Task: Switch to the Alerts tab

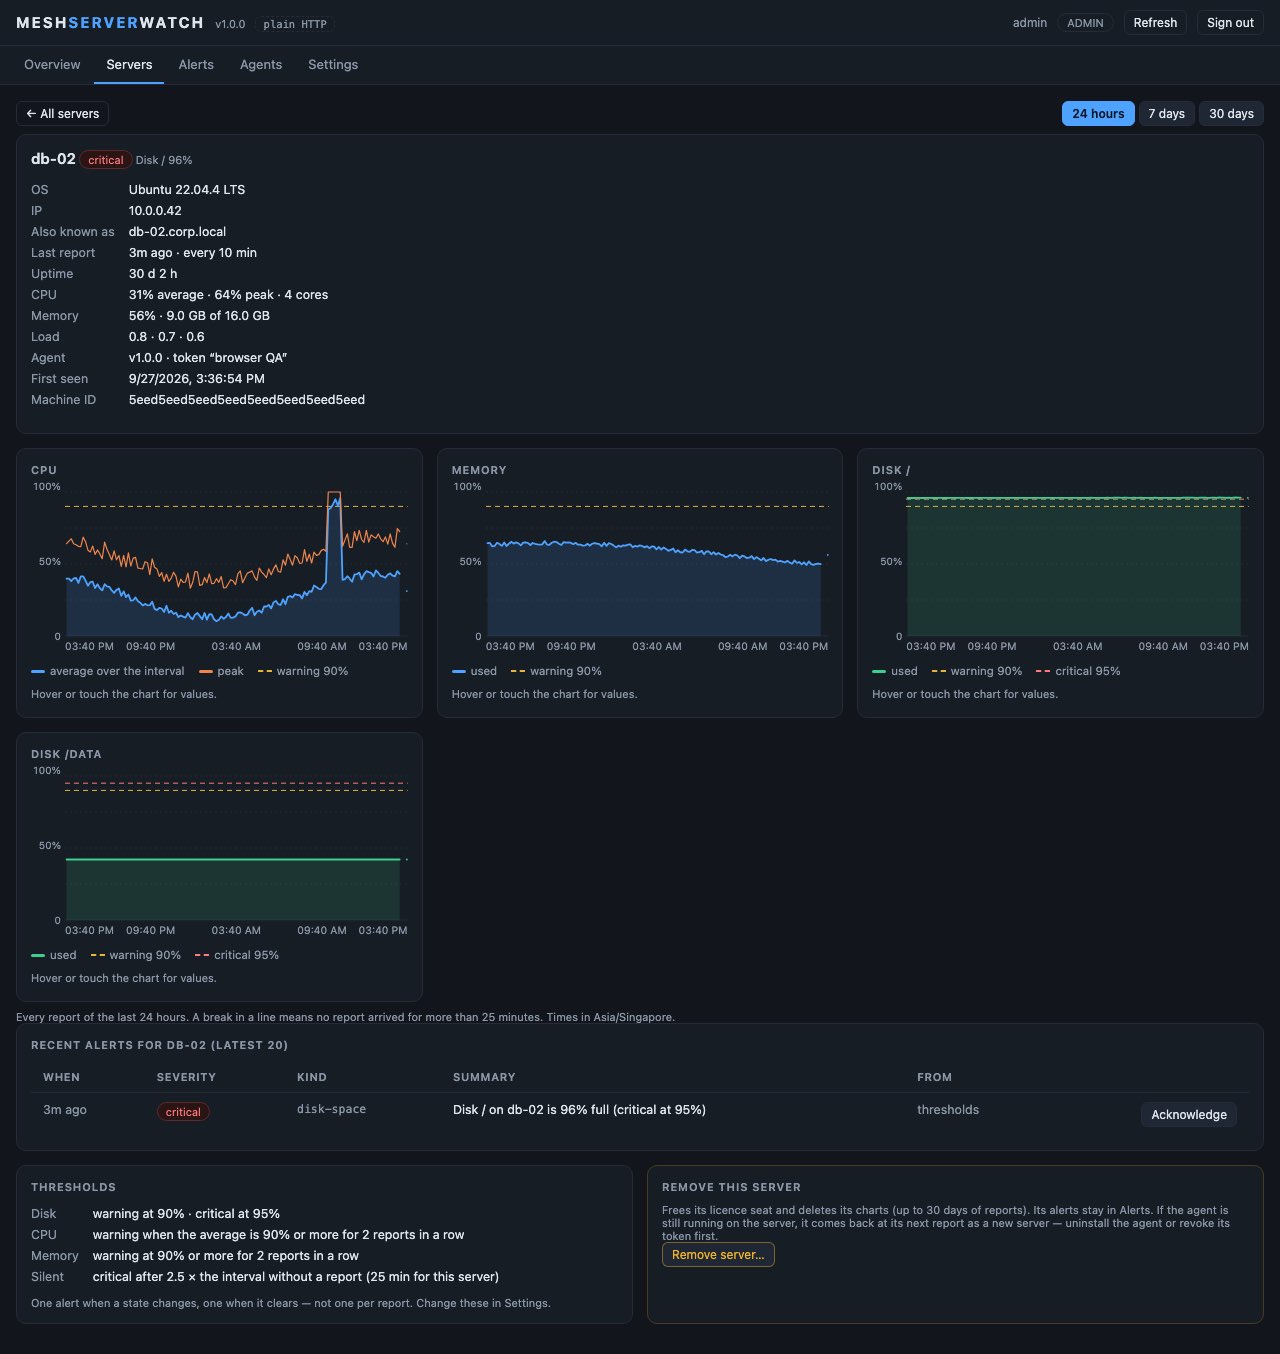Action: pyautogui.click(x=196, y=65)
